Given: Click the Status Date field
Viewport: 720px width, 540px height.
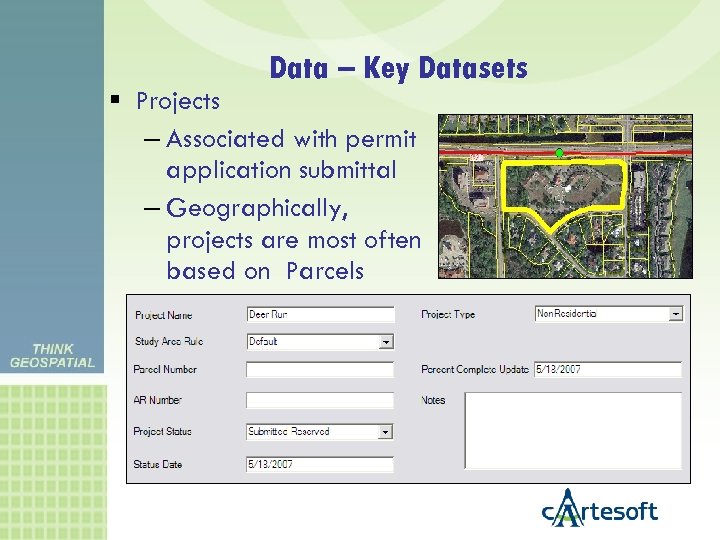Looking at the screenshot, I should (320, 464).
